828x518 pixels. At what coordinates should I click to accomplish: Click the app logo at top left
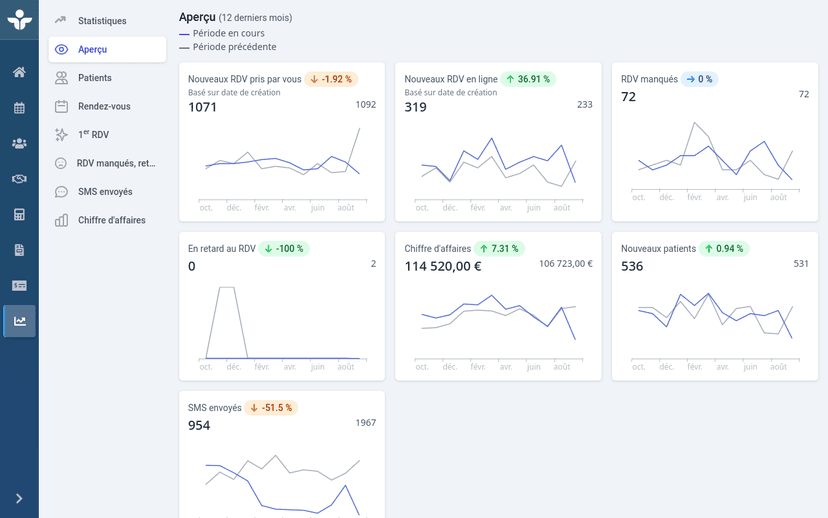pyautogui.click(x=19, y=19)
